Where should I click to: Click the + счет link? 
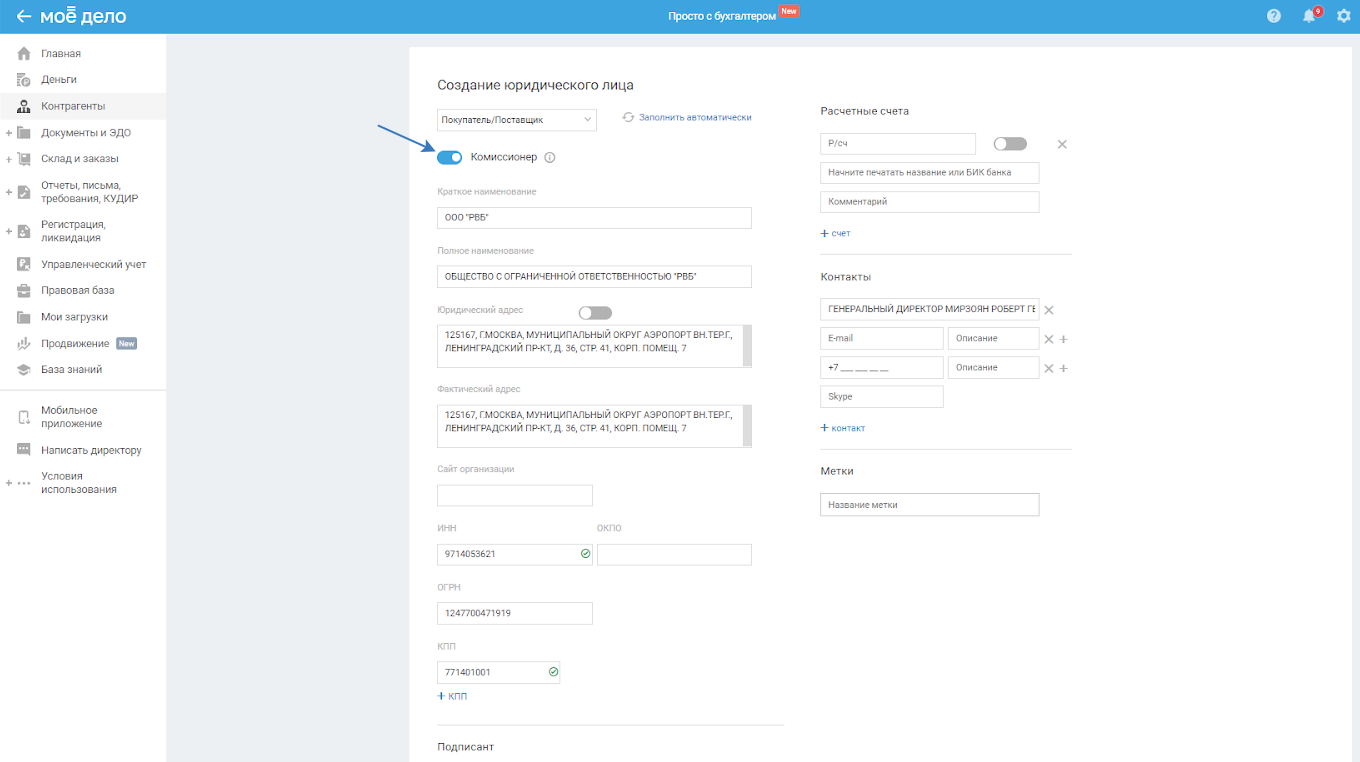click(836, 233)
